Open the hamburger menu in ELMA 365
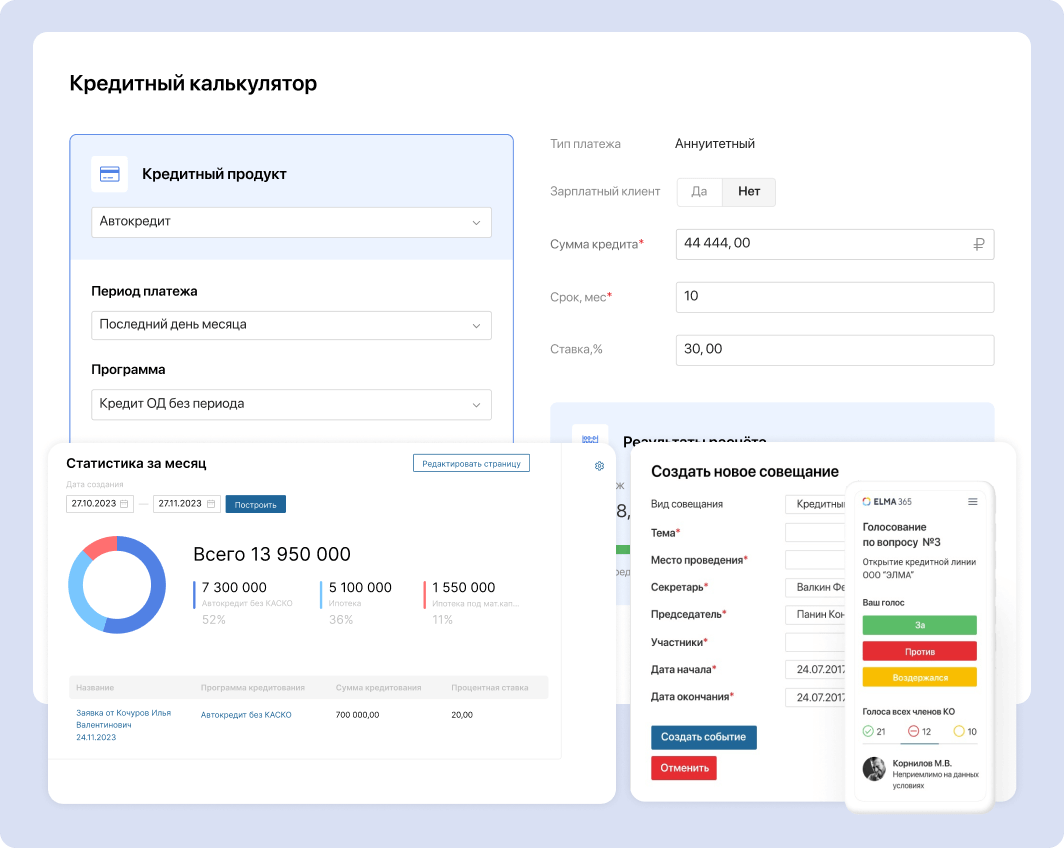 (x=972, y=501)
